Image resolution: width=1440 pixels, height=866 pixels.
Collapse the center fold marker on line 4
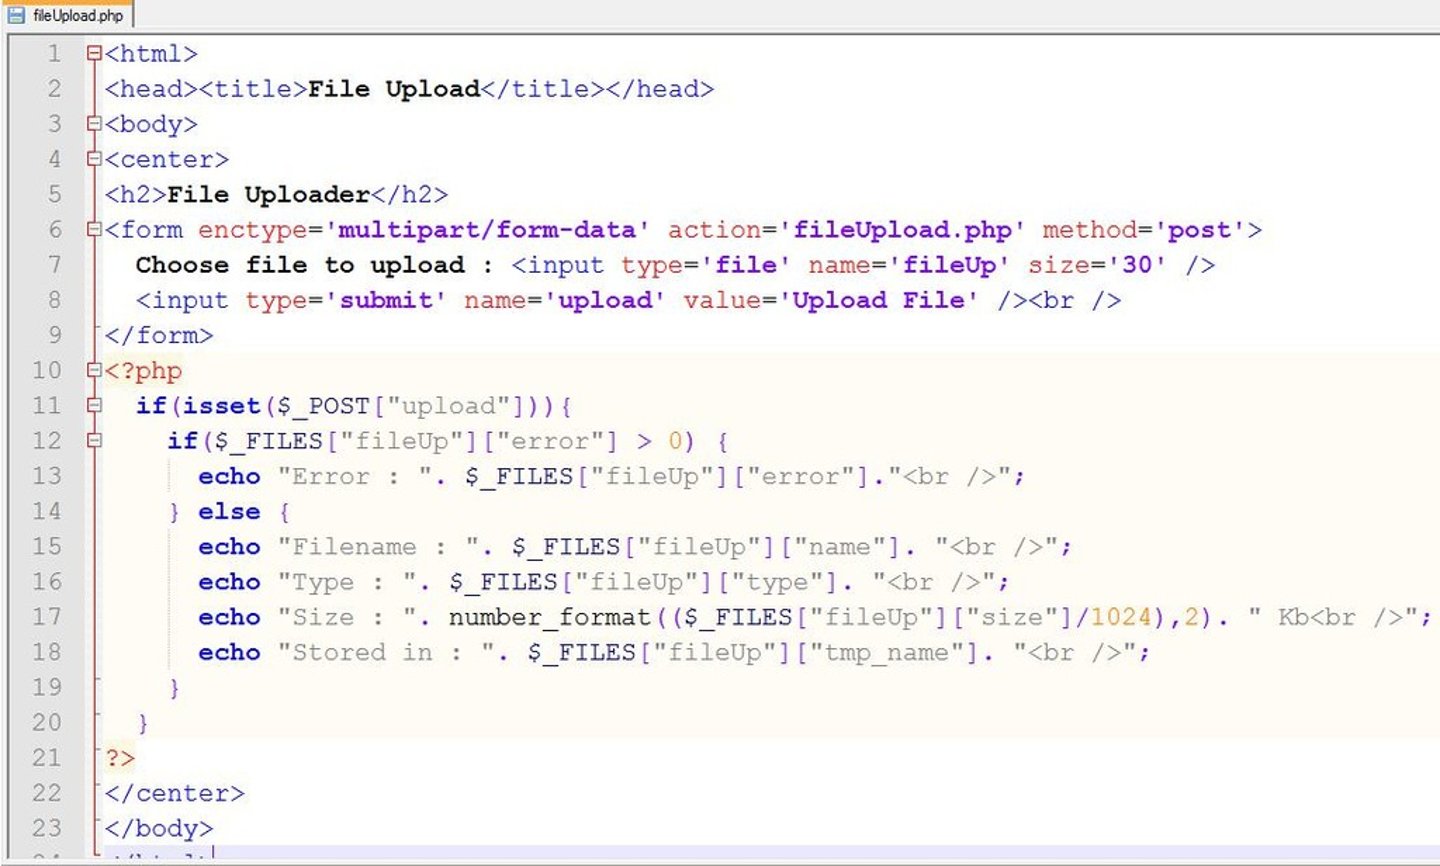pos(94,159)
